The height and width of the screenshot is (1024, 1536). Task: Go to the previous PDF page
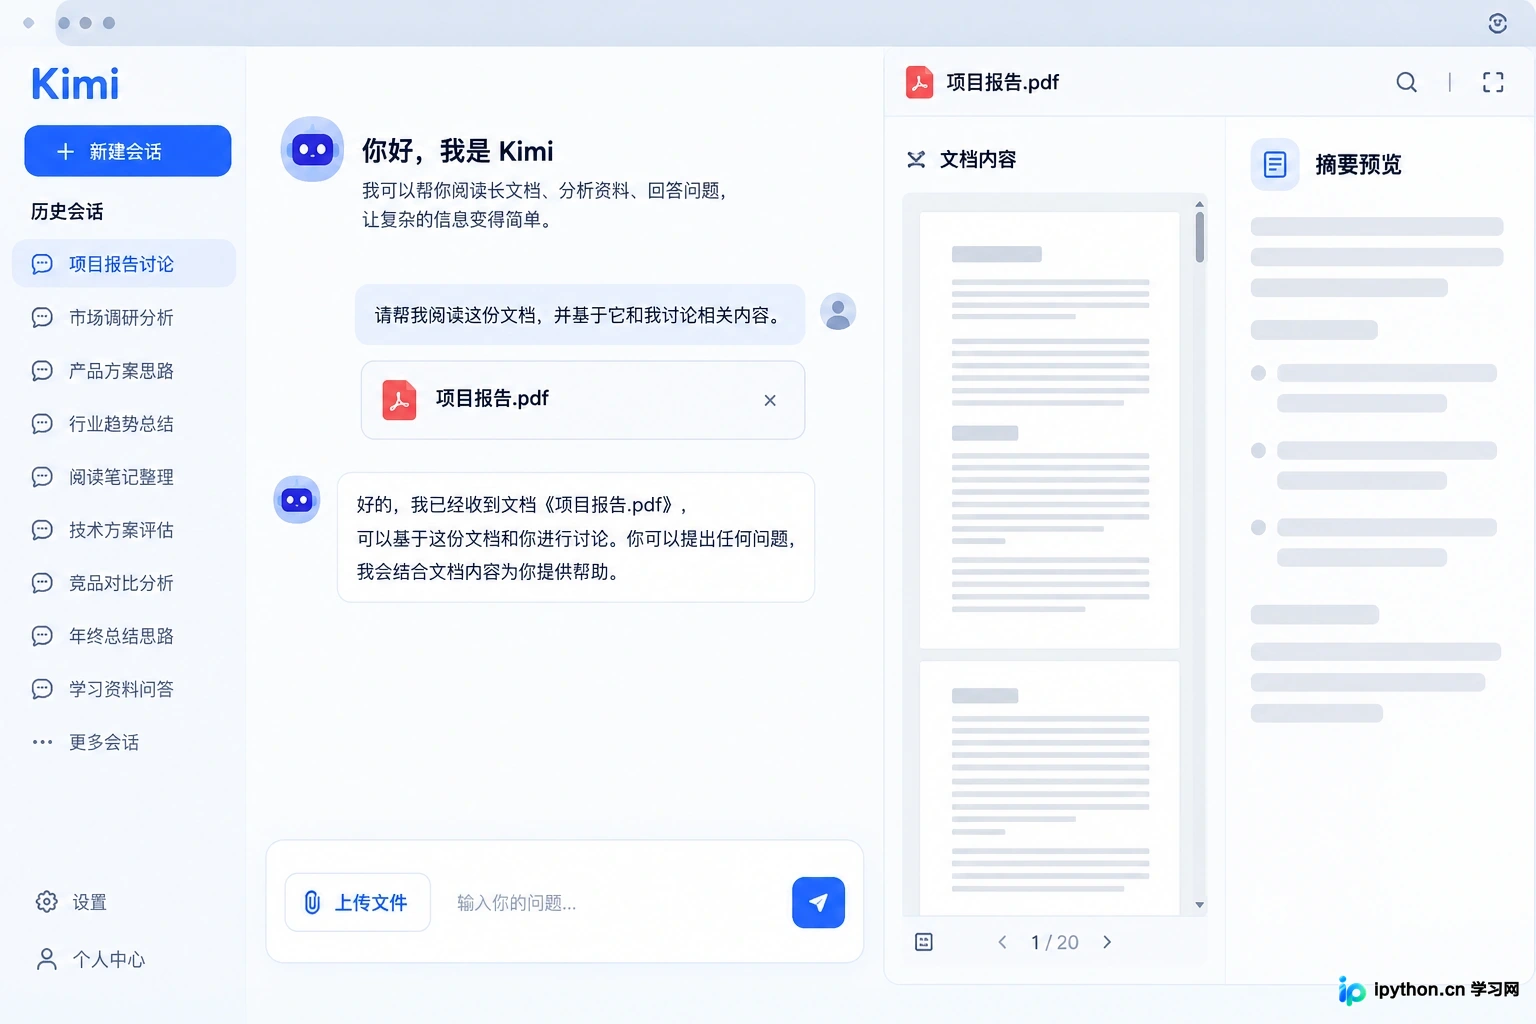1002,942
